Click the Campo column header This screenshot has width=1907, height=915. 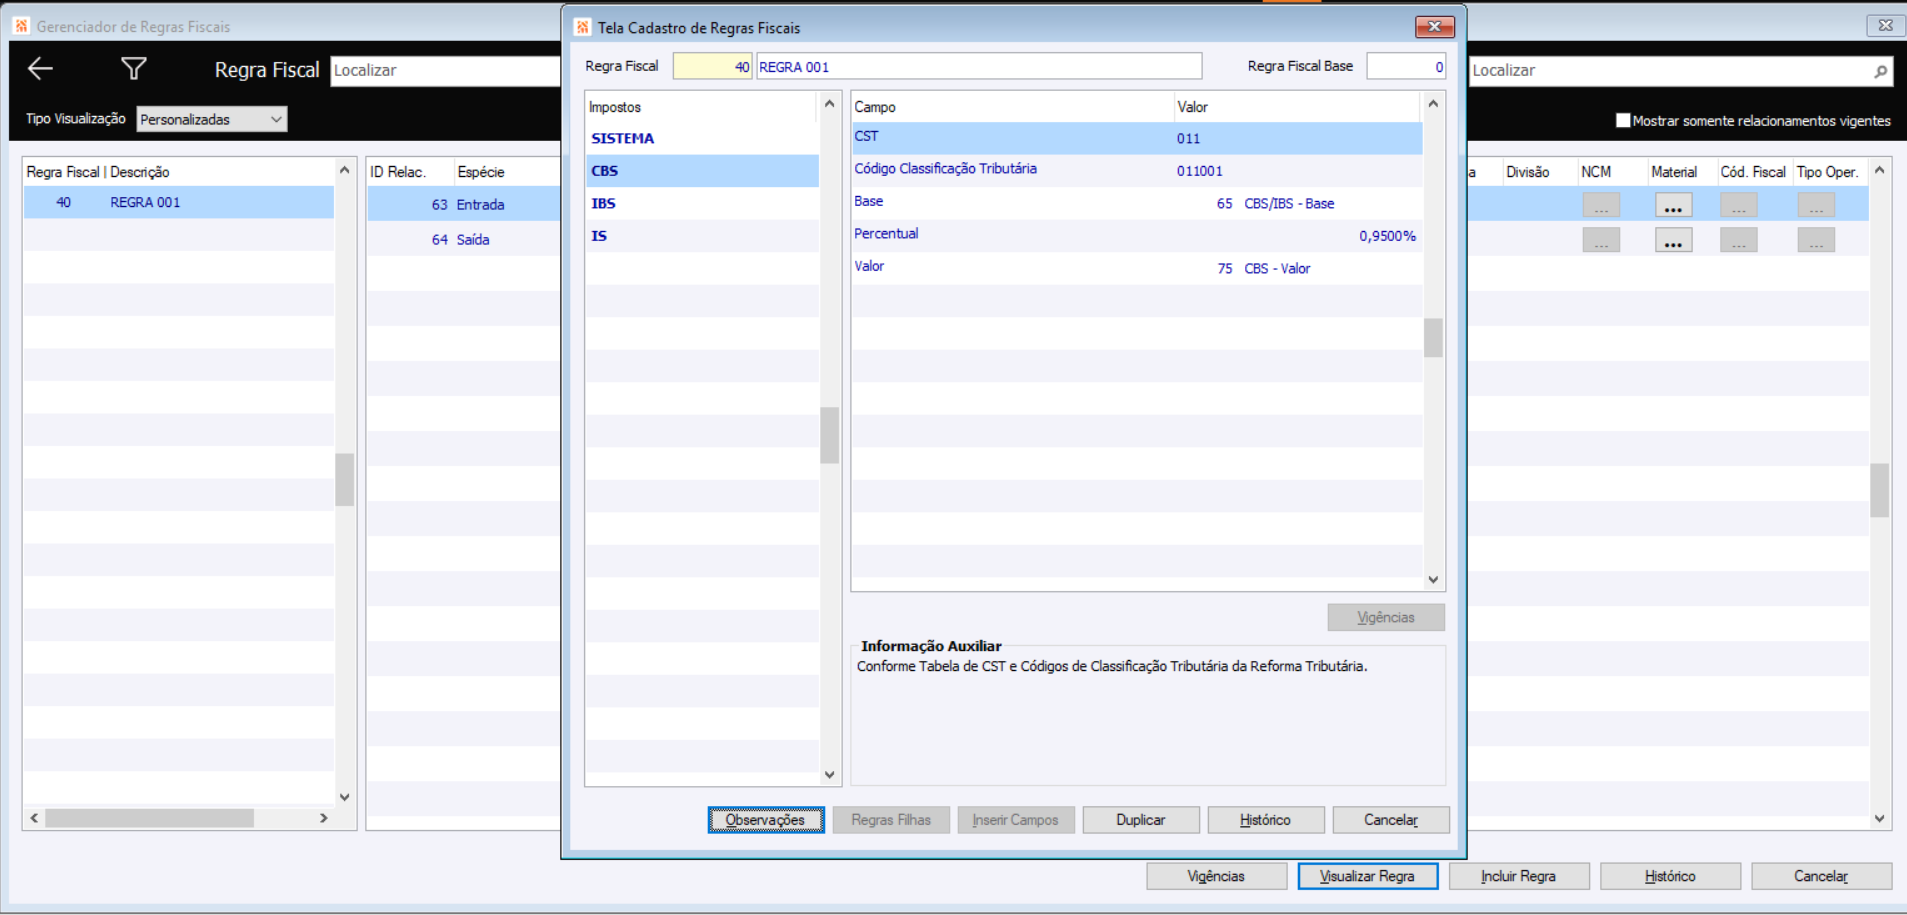tap(1012, 107)
